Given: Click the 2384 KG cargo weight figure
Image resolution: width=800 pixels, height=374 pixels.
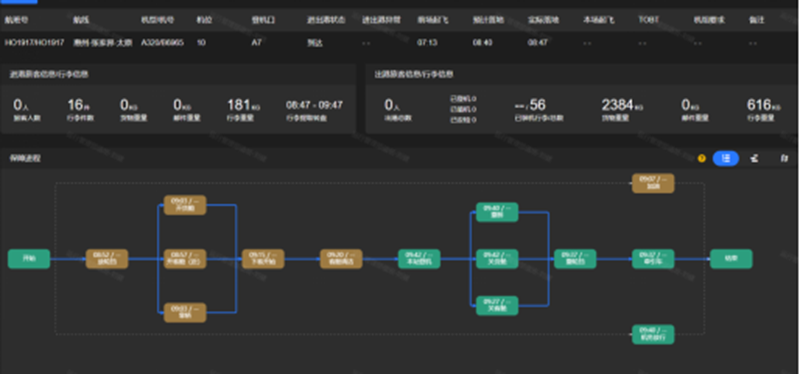Looking at the screenshot, I should point(622,105).
